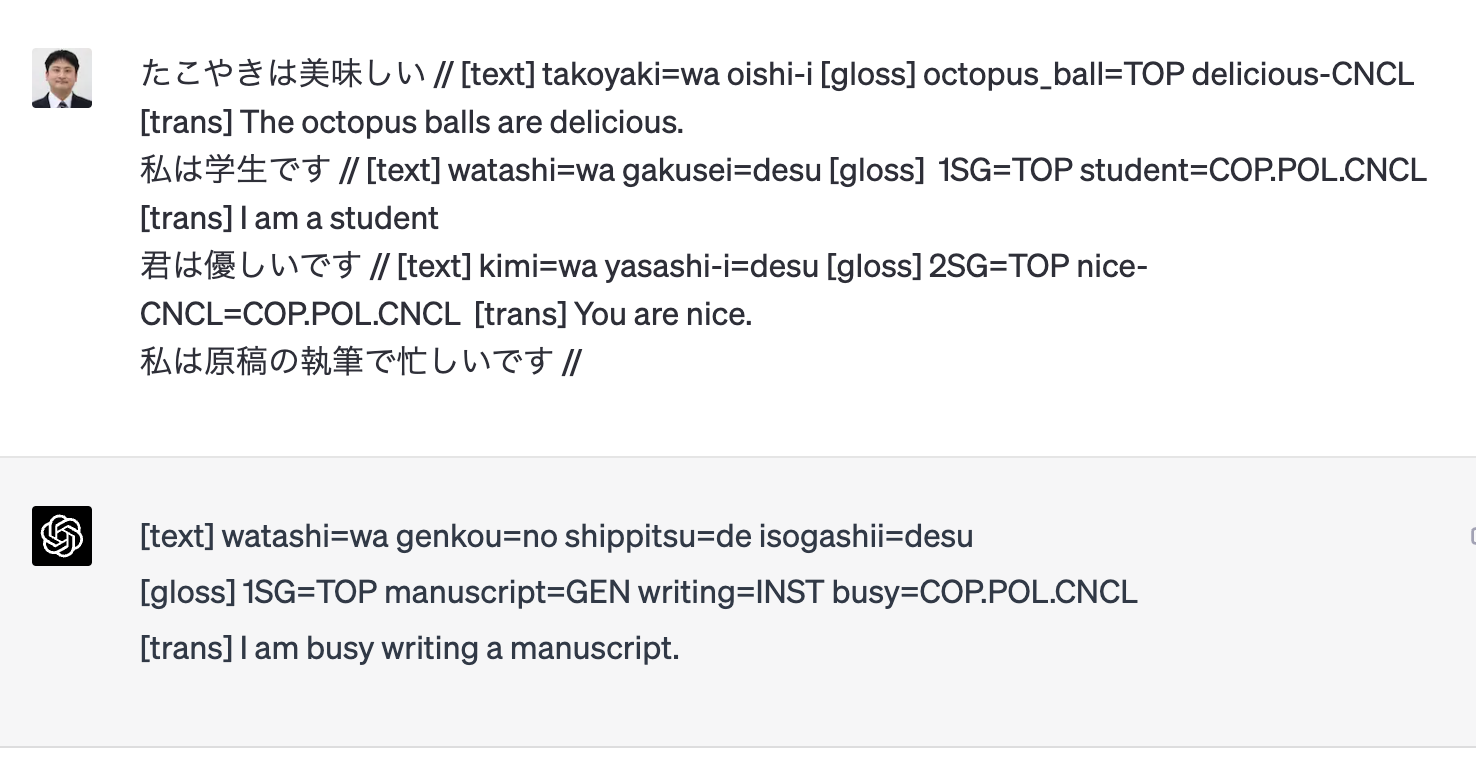The width and height of the screenshot is (1476, 780).
Task: Click the text 'You are nice.'
Action: [663, 314]
